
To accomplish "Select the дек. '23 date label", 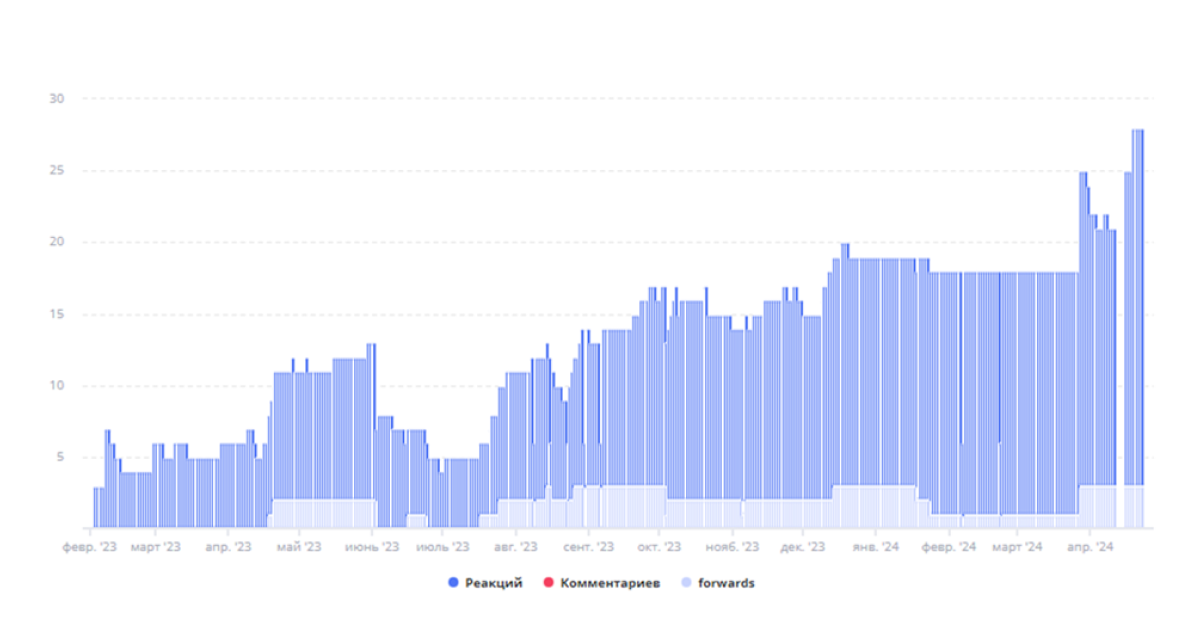I will coord(802,547).
